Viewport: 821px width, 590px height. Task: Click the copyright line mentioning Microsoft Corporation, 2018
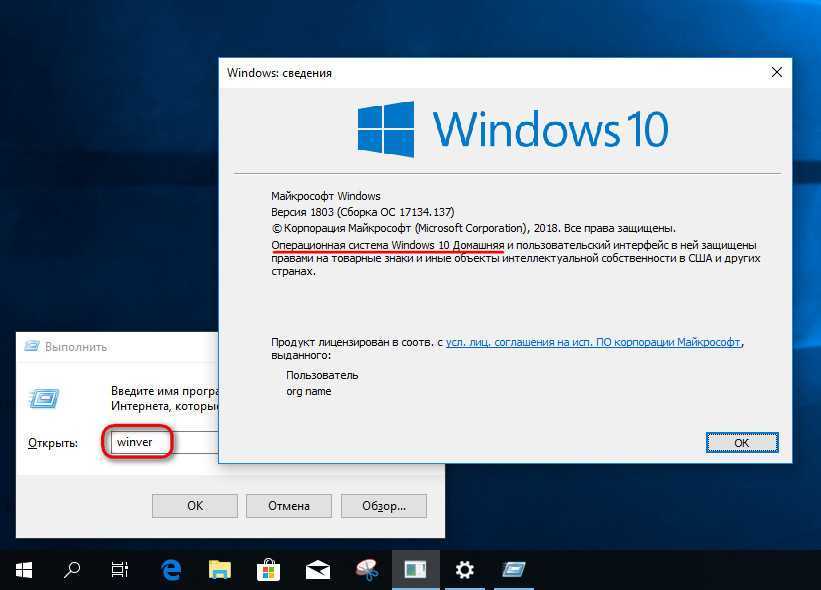coord(474,228)
